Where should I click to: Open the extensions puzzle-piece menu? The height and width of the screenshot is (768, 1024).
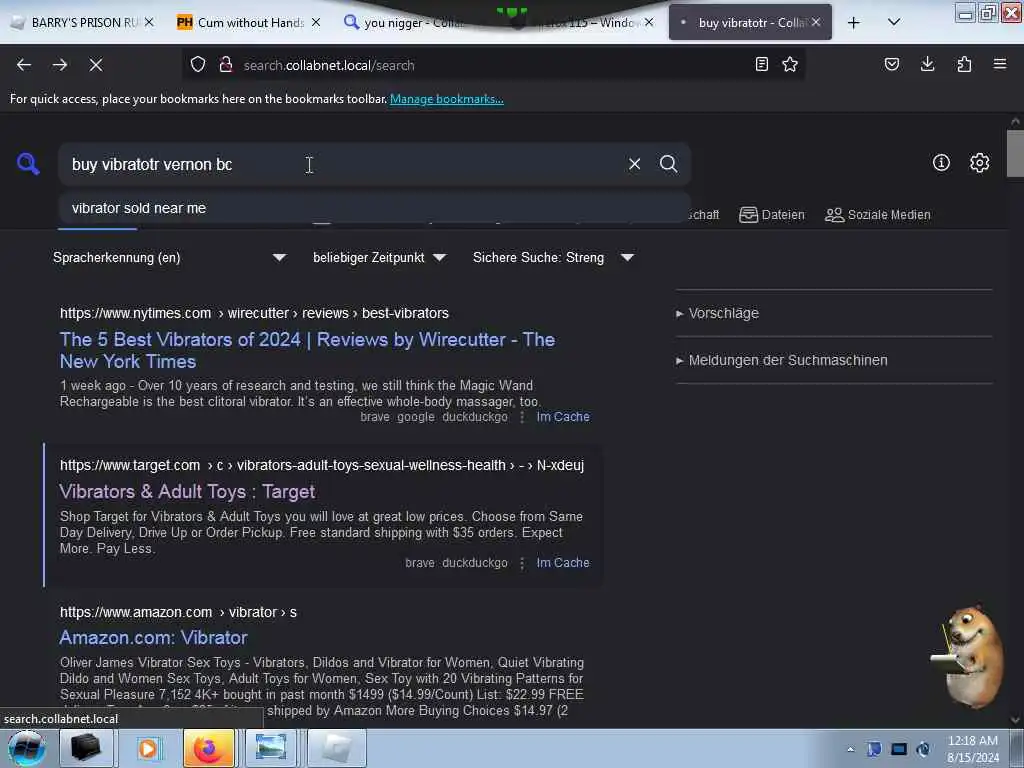964,65
